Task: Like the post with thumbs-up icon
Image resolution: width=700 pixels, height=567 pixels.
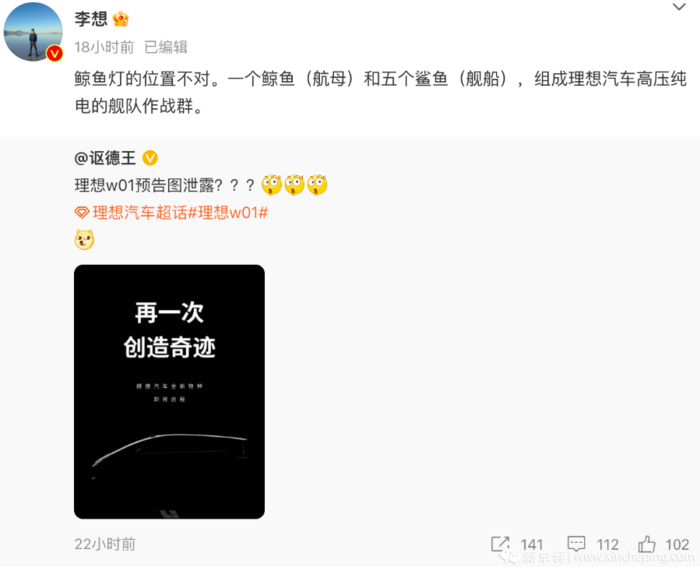Action: point(646,544)
